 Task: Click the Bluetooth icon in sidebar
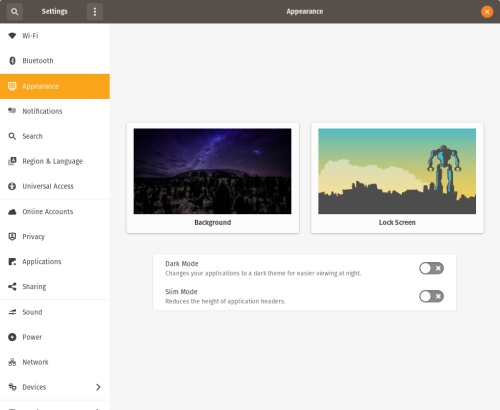click(x=12, y=61)
